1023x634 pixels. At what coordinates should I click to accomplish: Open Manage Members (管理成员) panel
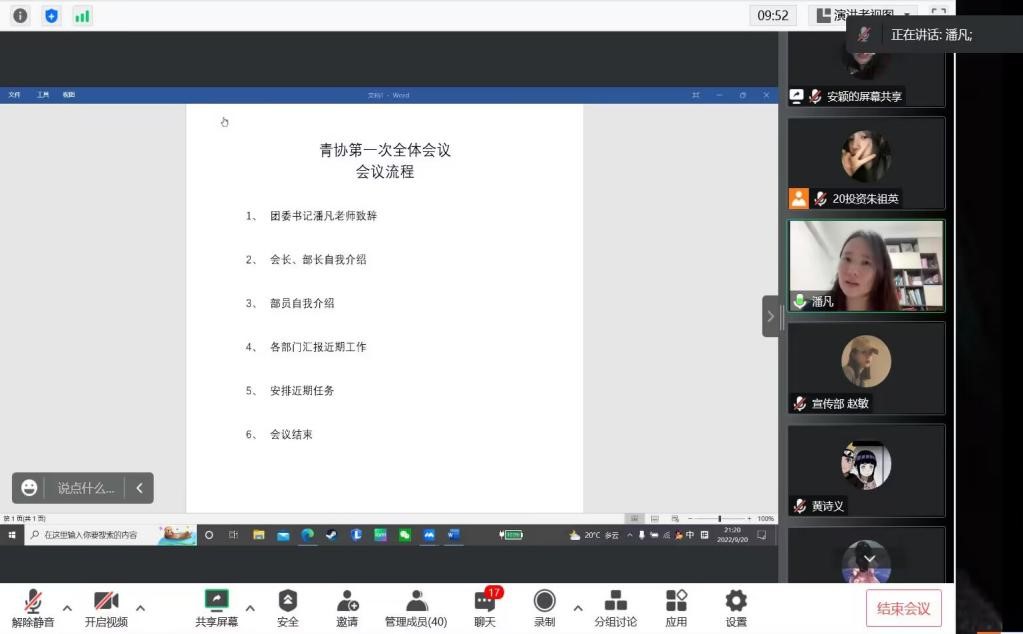pos(416,607)
